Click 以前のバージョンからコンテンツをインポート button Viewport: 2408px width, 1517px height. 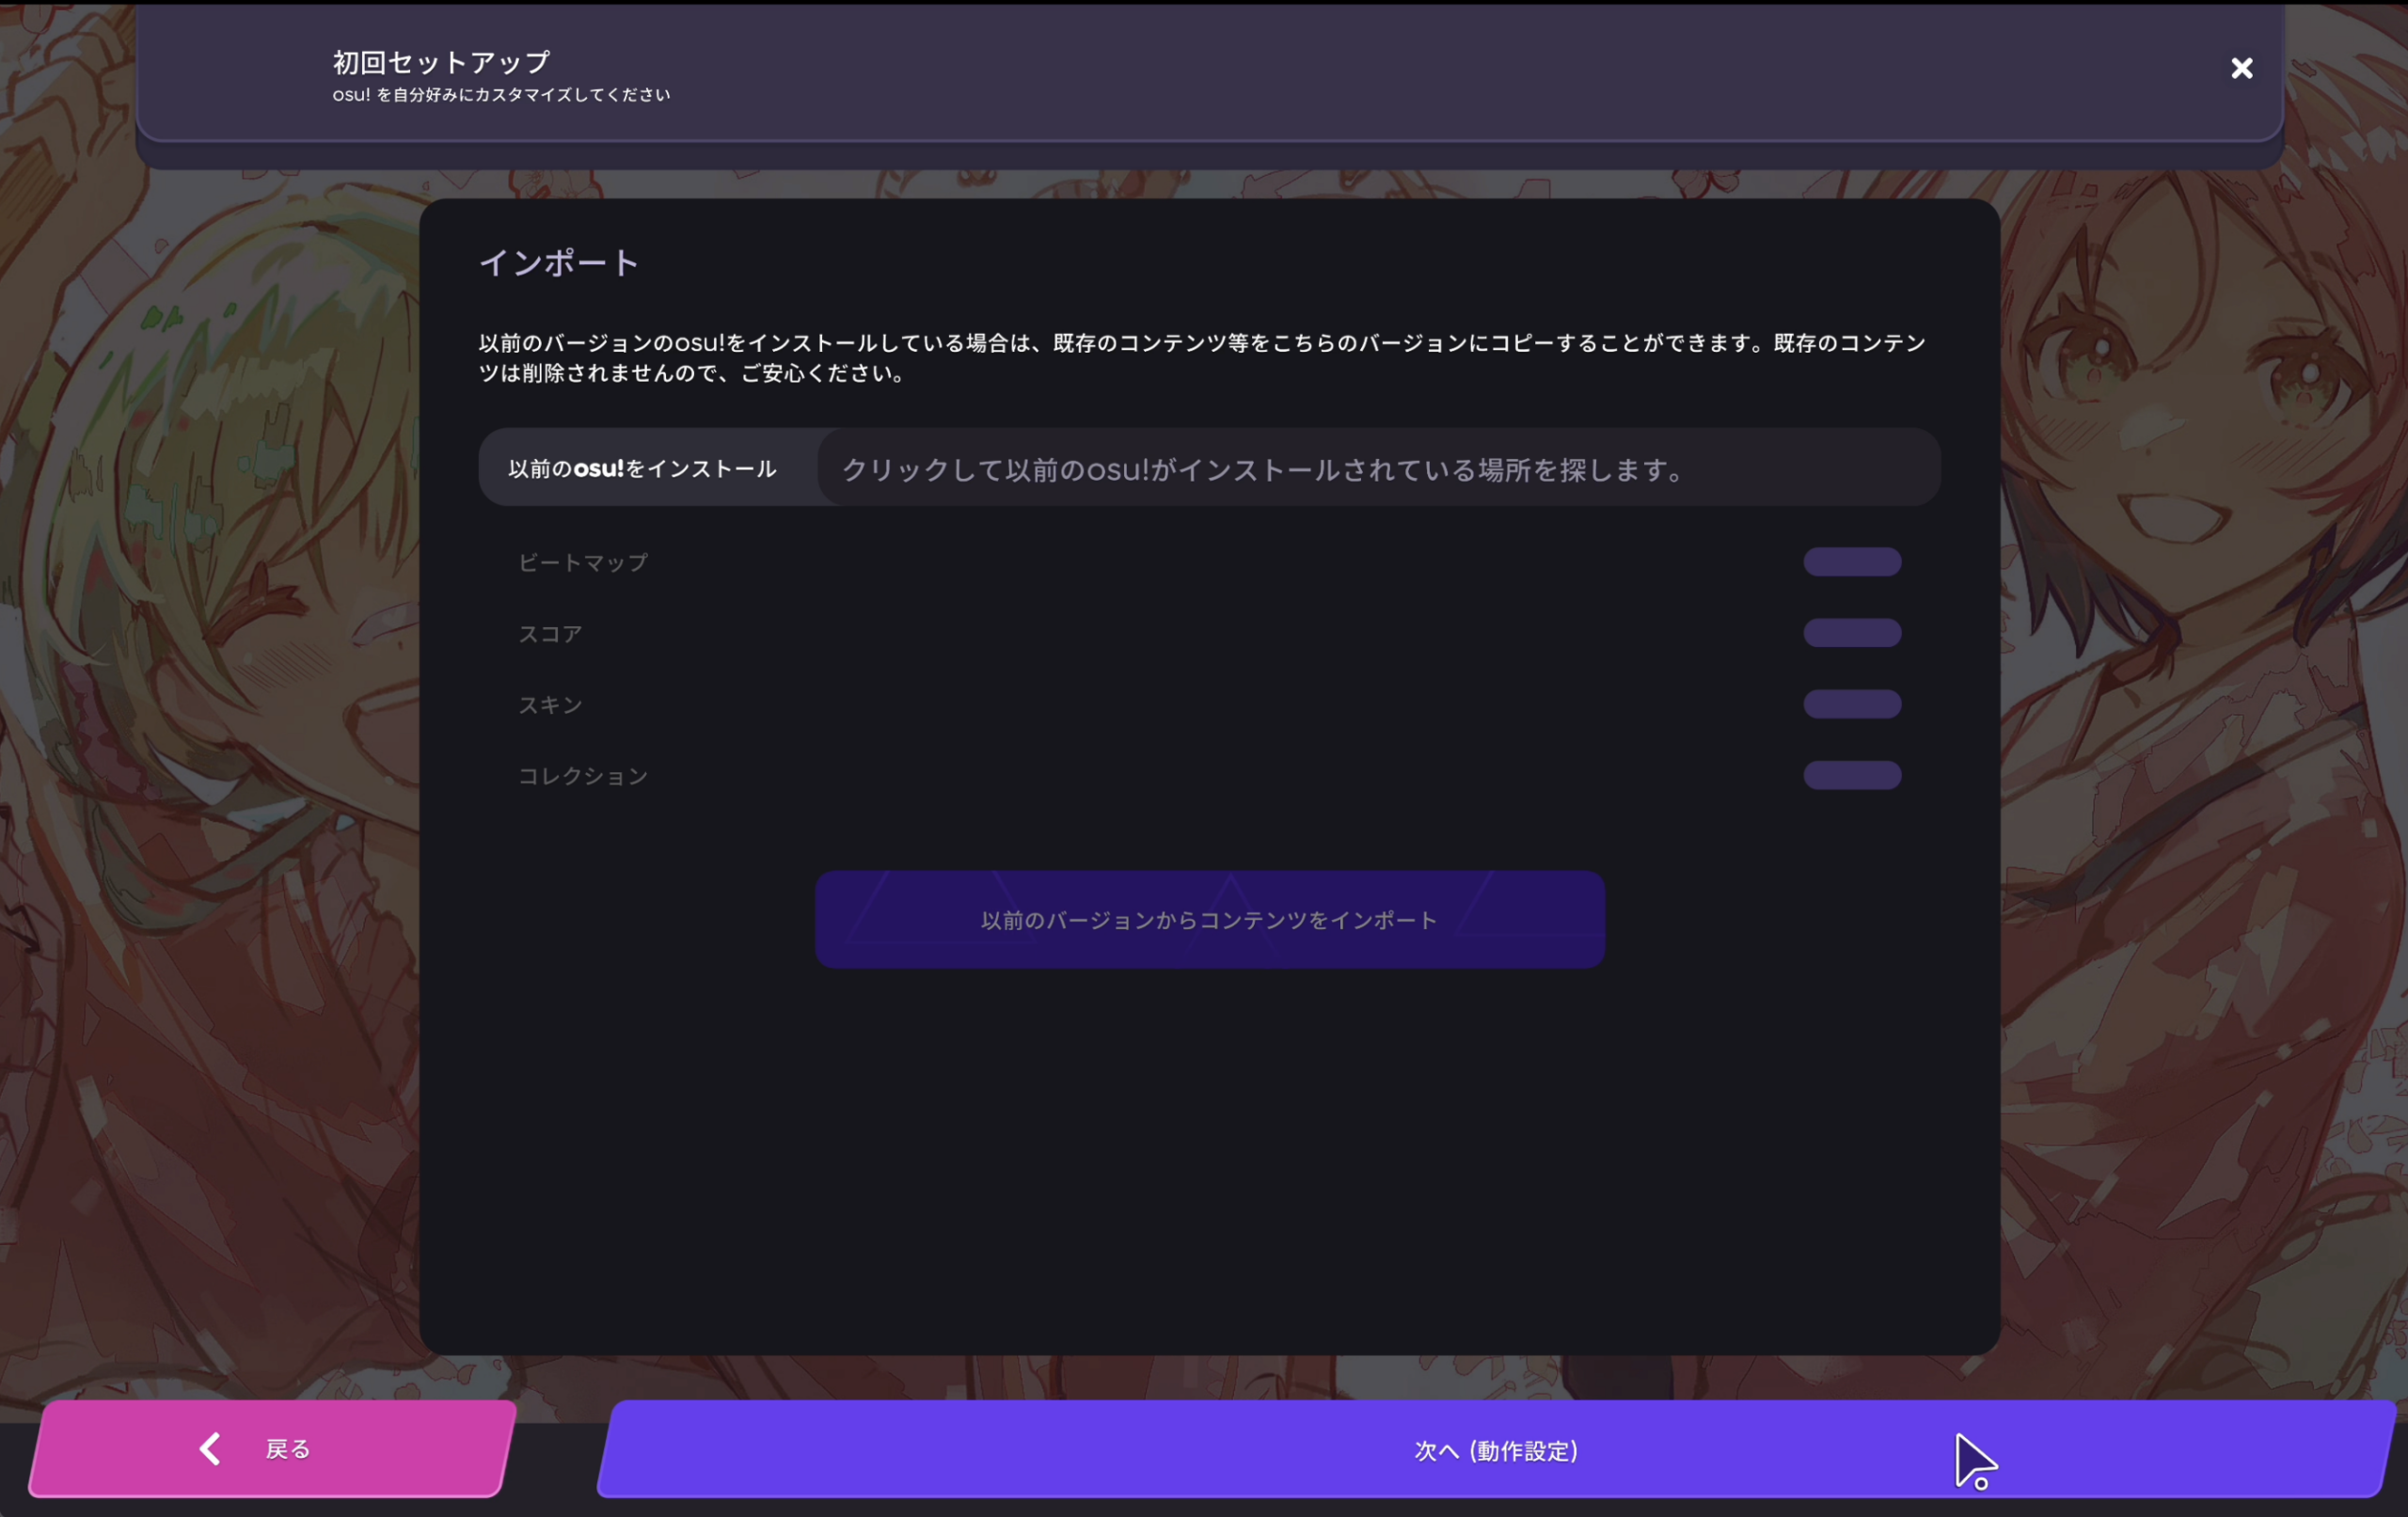(1210, 919)
